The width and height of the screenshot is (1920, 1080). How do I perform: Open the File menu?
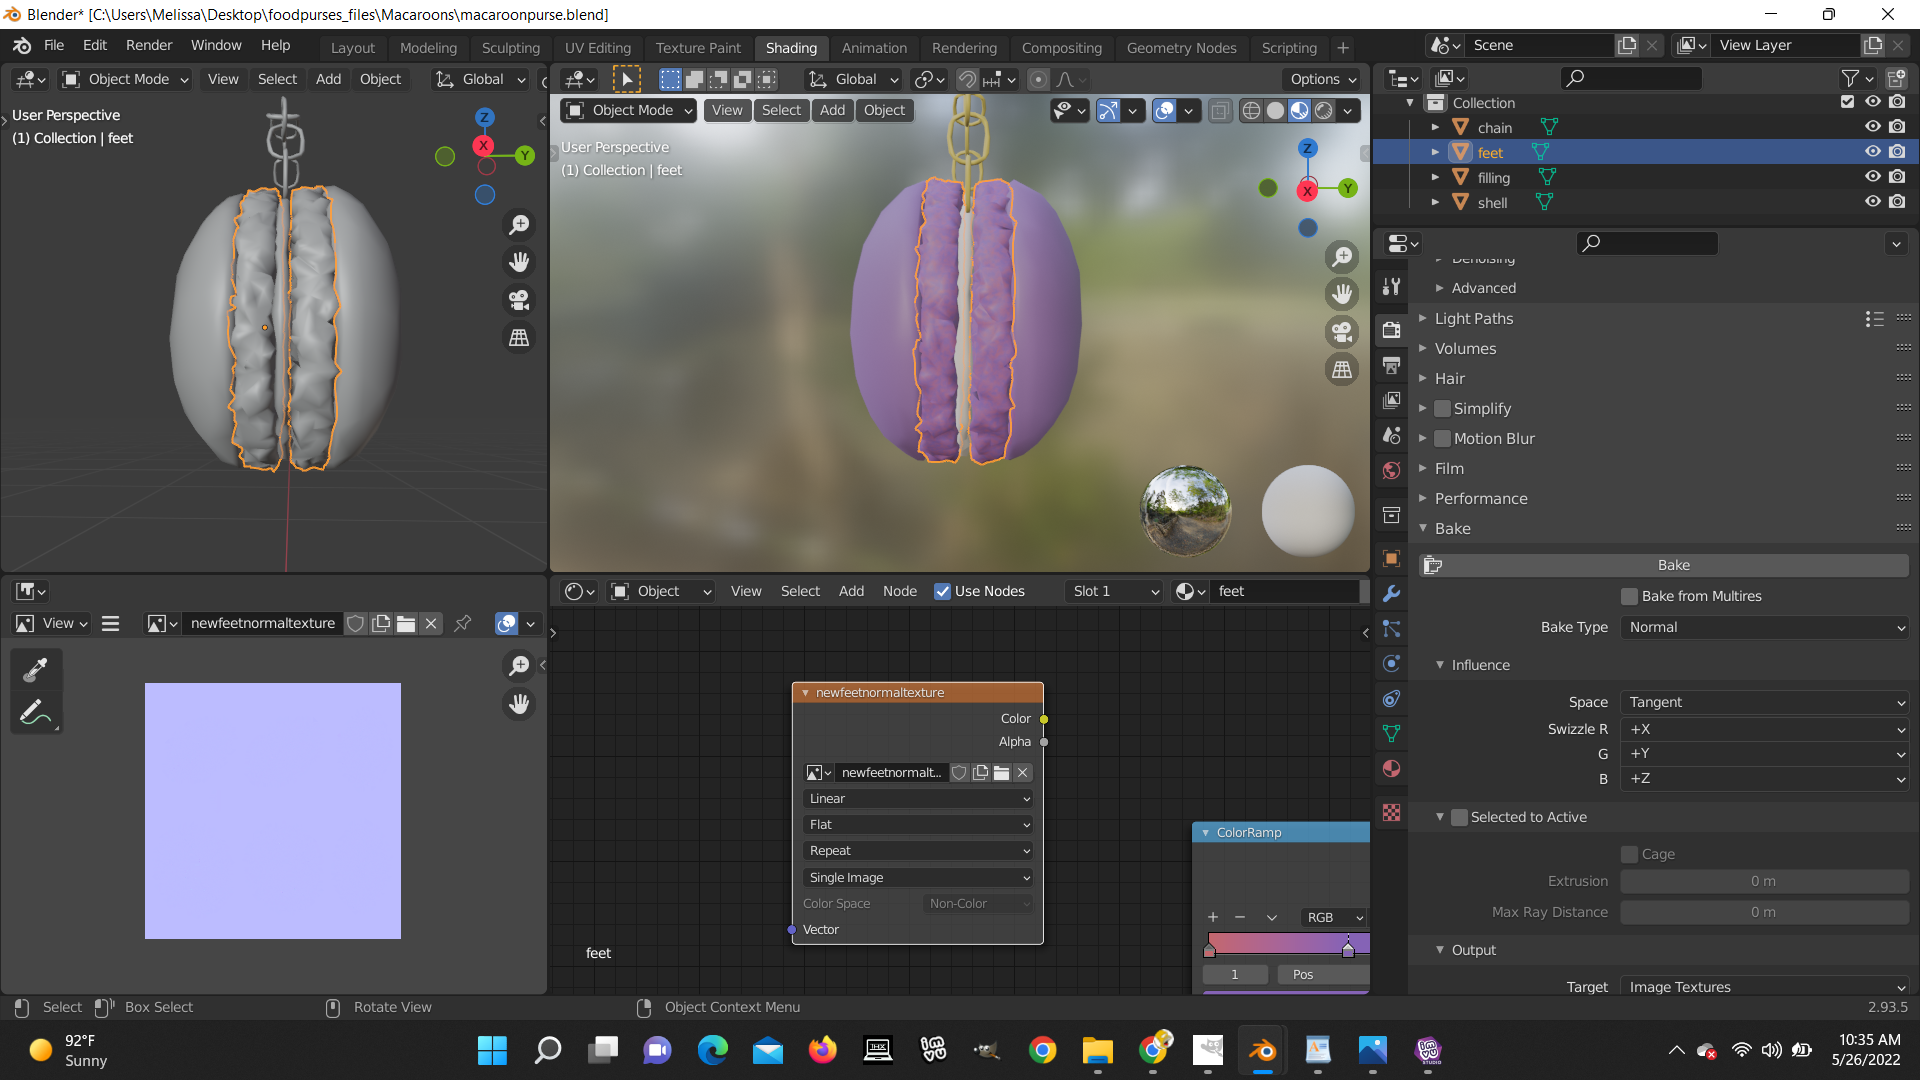click(x=54, y=45)
